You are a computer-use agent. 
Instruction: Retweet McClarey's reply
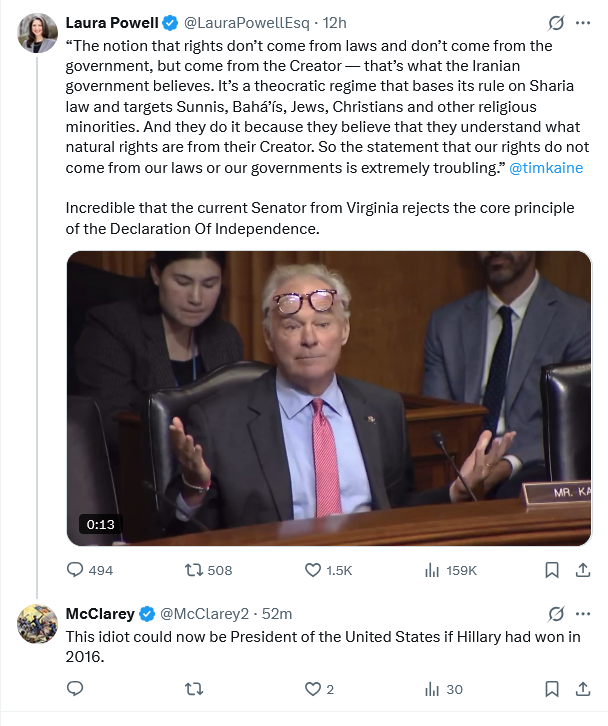[194, 689]
